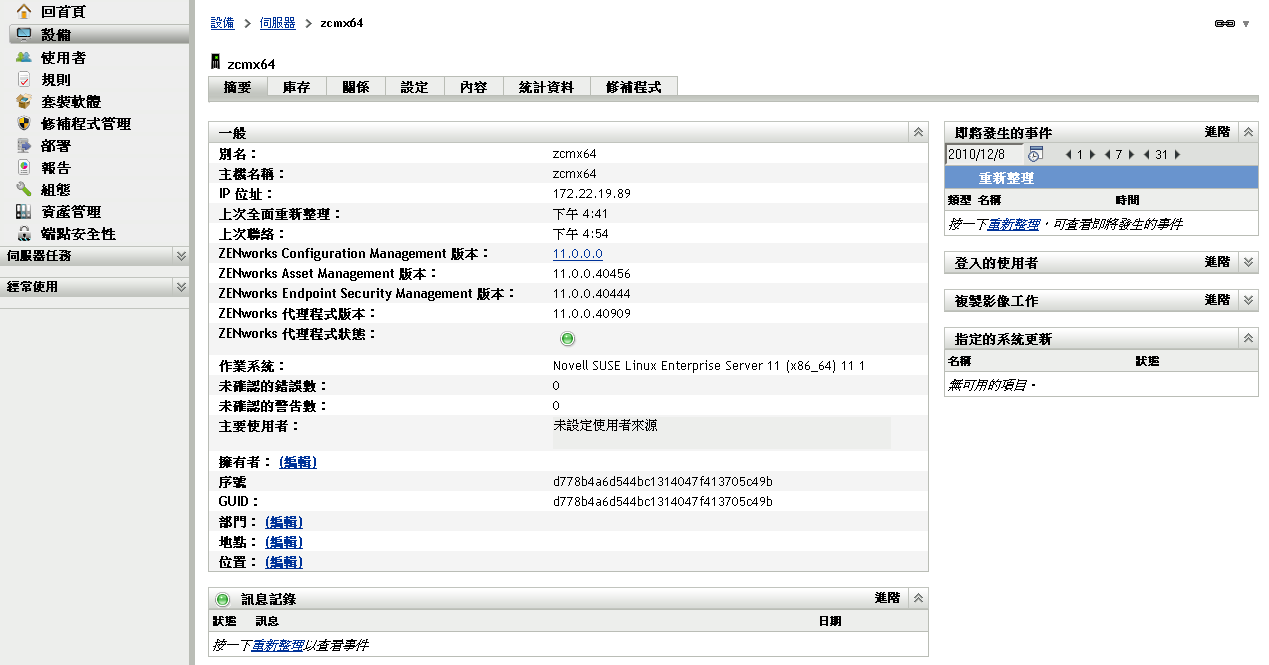Screen dimensions: 1269x665
Task: Switch to the 統計資料 tab
Action: click(x=547, y=87)
